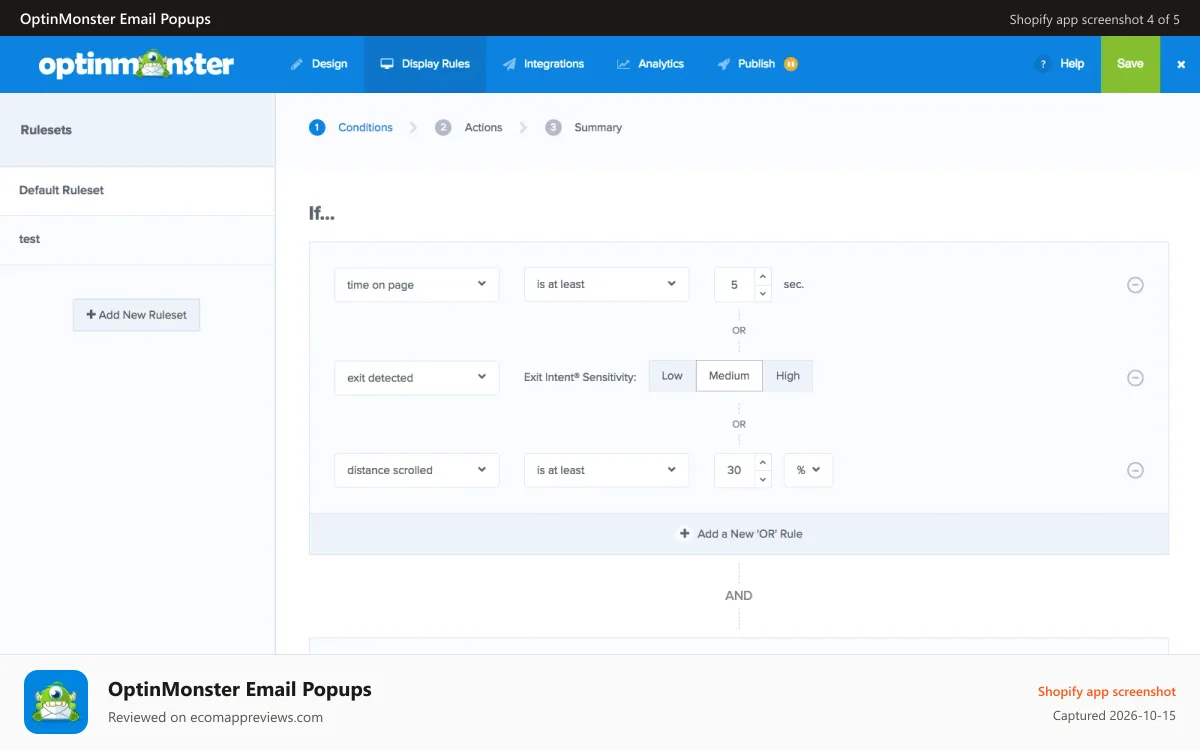The width and height of the screenshot is (1200, 750).
Task: Decrease the seconds value with down arrow
Action: click(x=763, y=294)
